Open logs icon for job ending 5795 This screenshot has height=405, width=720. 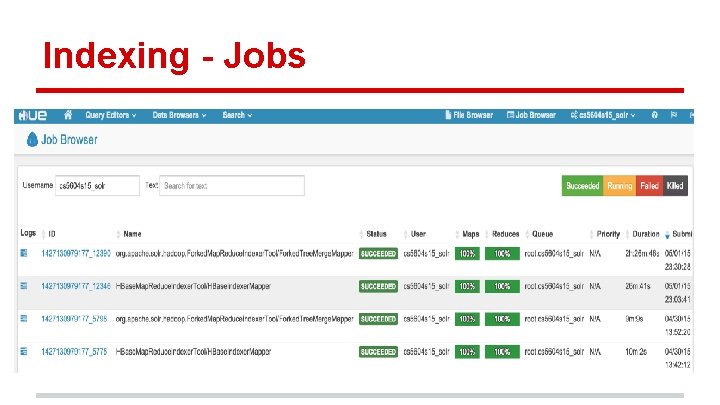(x=24, y=318)
